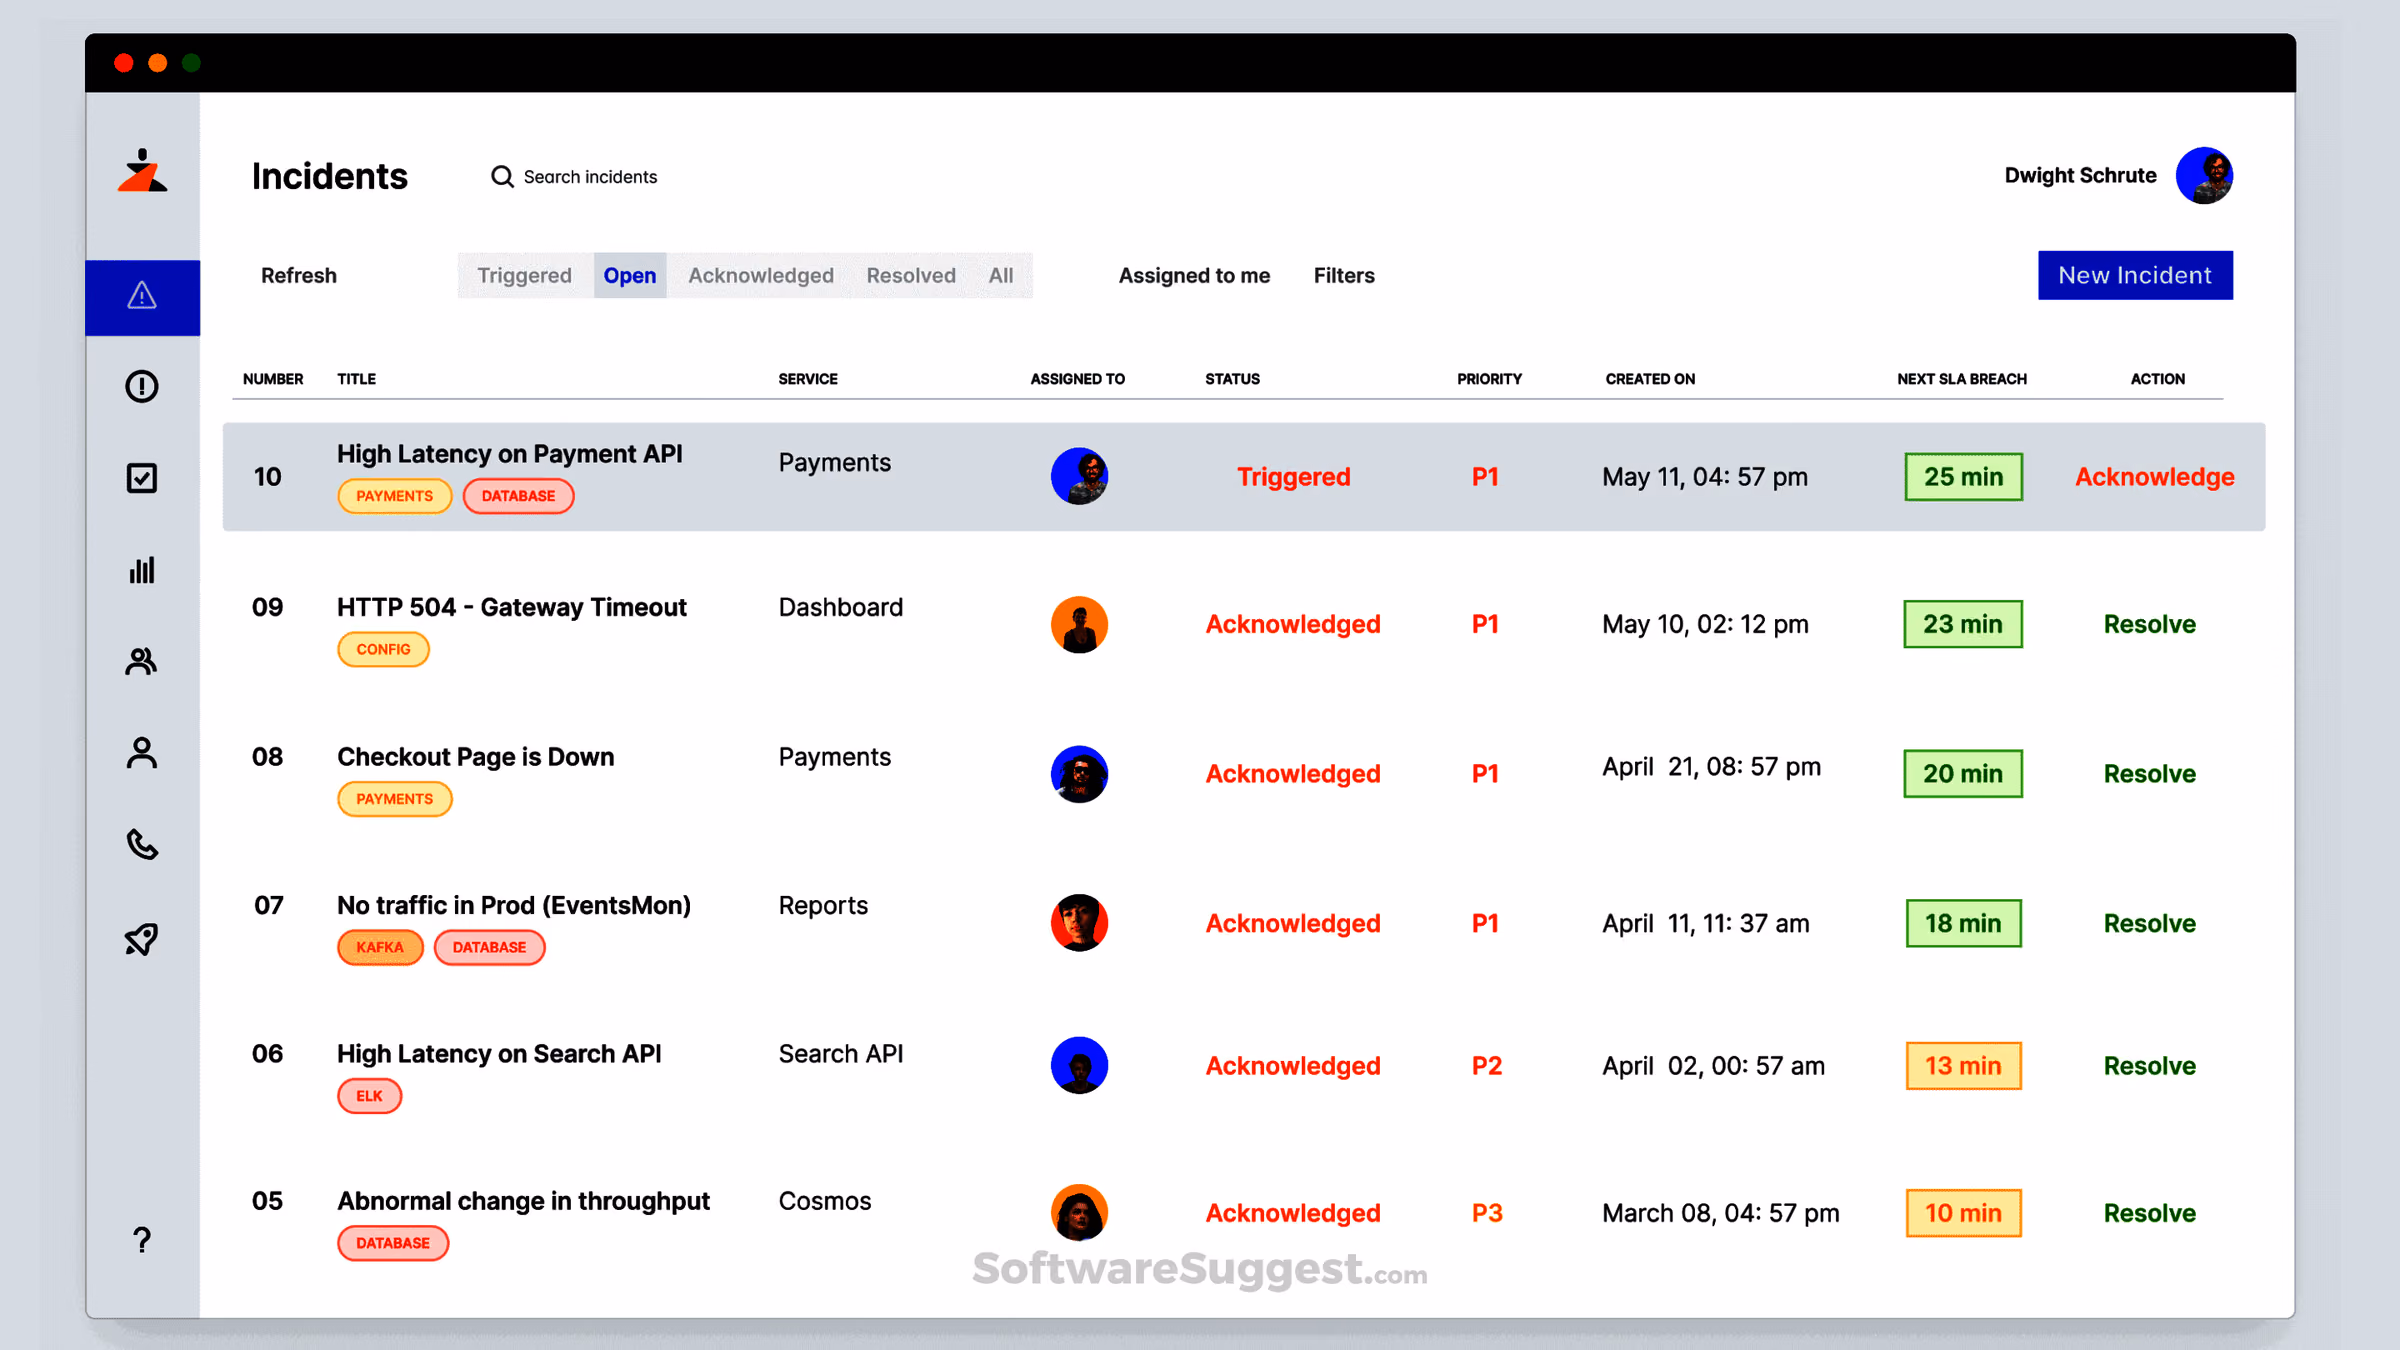Screen dimensions: 2400x1350
Task: Click assignee avatar for incident 08
Action: [x=1079, y=774]
